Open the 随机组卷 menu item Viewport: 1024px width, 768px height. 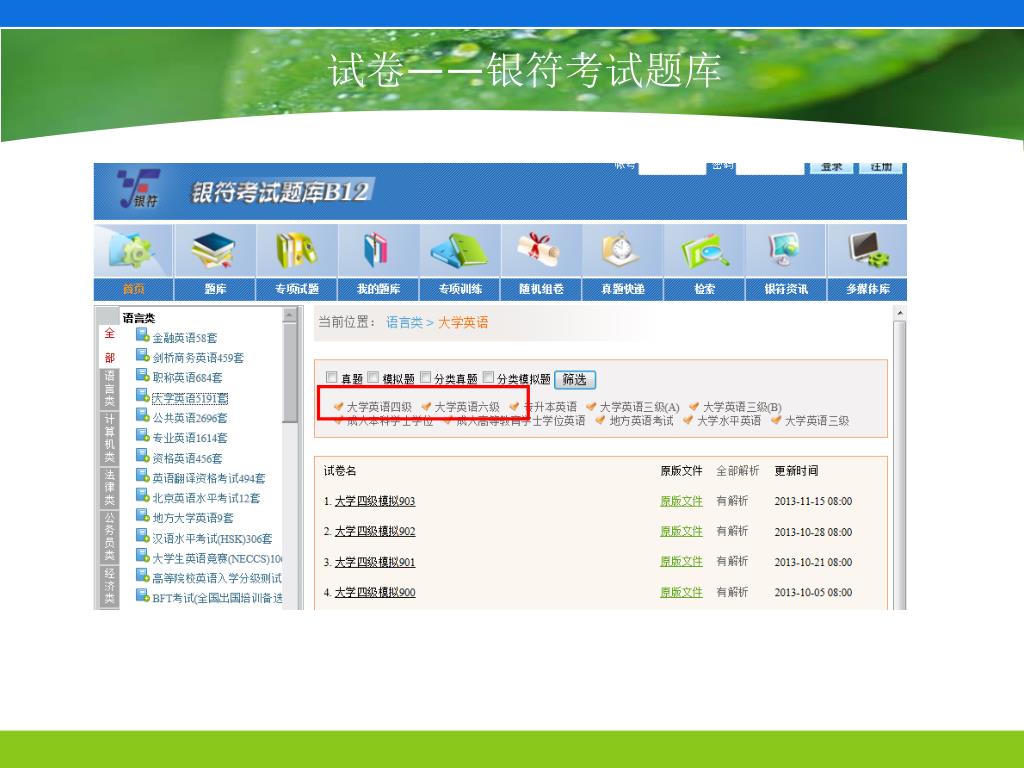tap(541, 289)
